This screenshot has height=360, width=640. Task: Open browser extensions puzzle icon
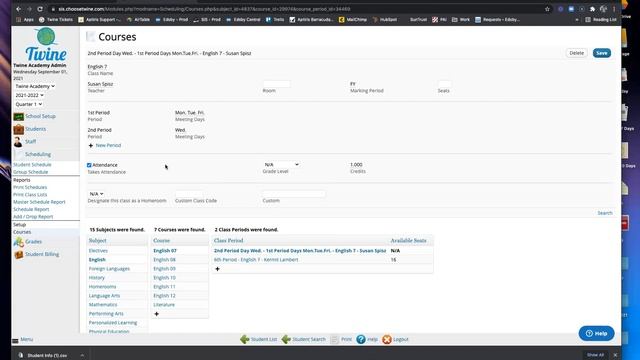pyautogui.click(x=592, y=9)
